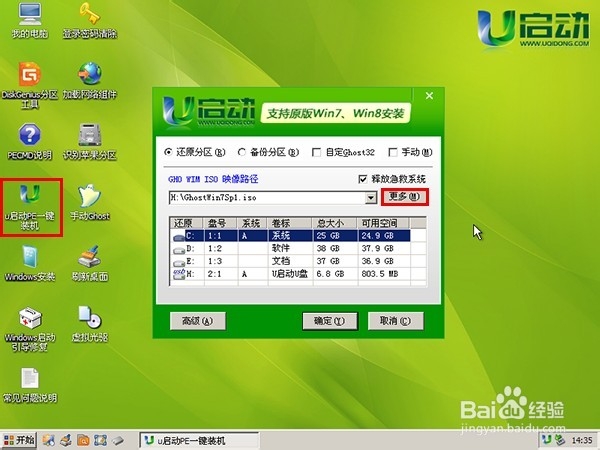Image resolution: width=600 pixels, height=450 pixels.
Task: Click 刷新桌面 brush icon
Action: click(x=90, y=263)
